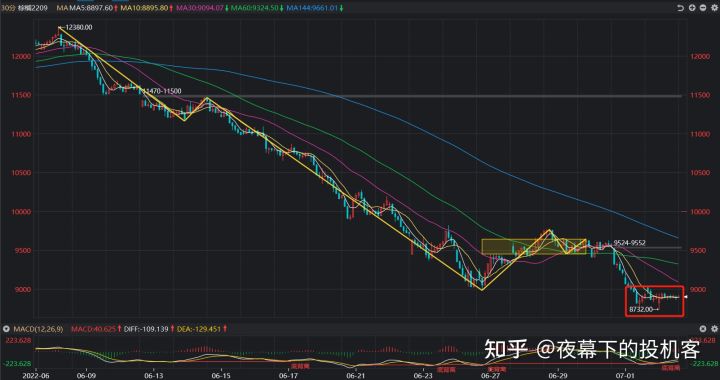Click the MA144:9661.01 value
Image resolution: width=720 pixels, height=380 pixels.
pos(313,8)
